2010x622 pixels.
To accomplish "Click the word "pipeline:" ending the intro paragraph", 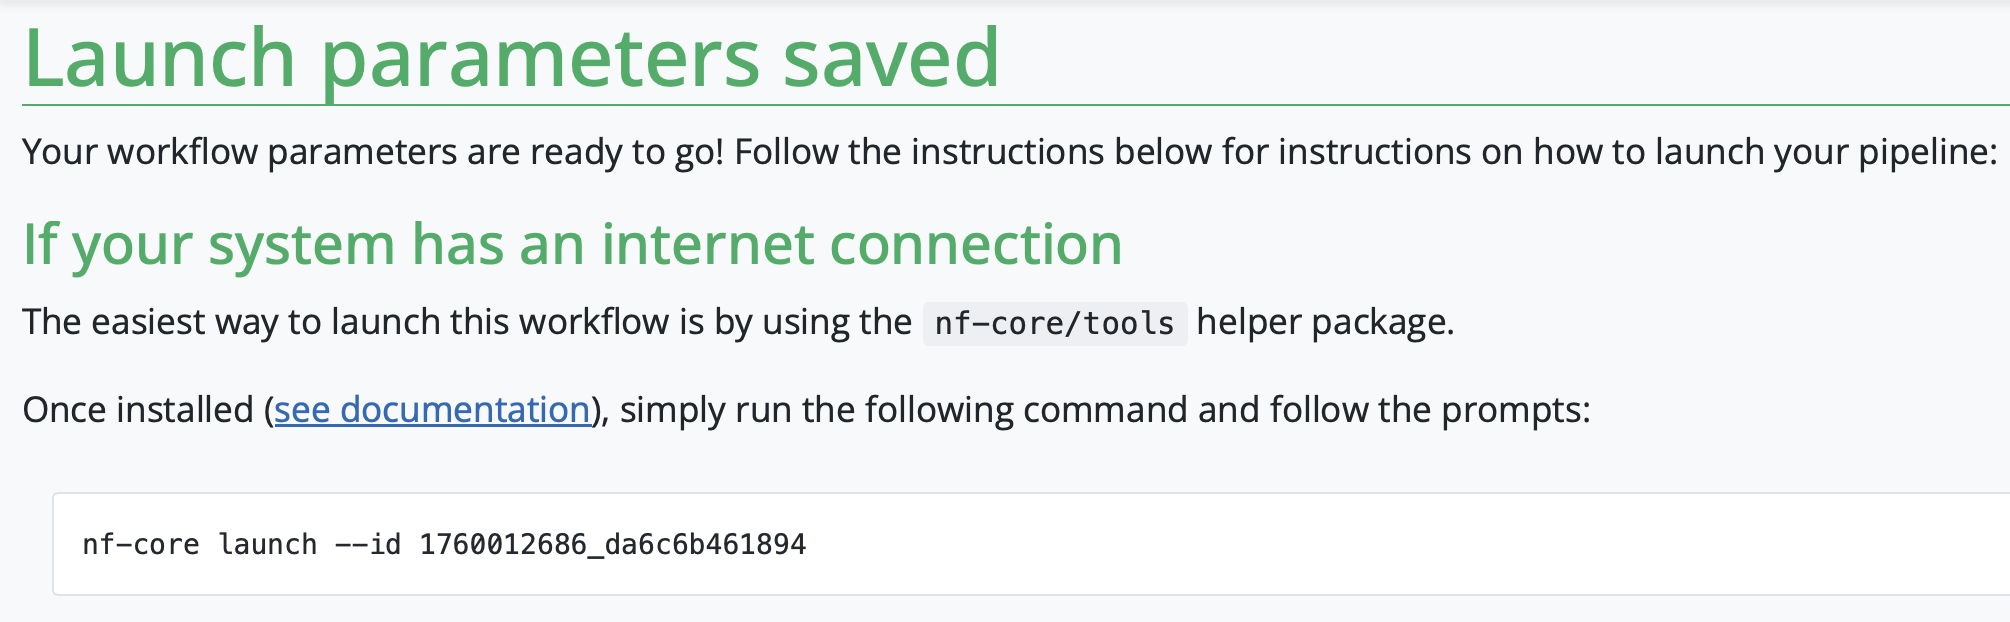I will (1927, 152).
